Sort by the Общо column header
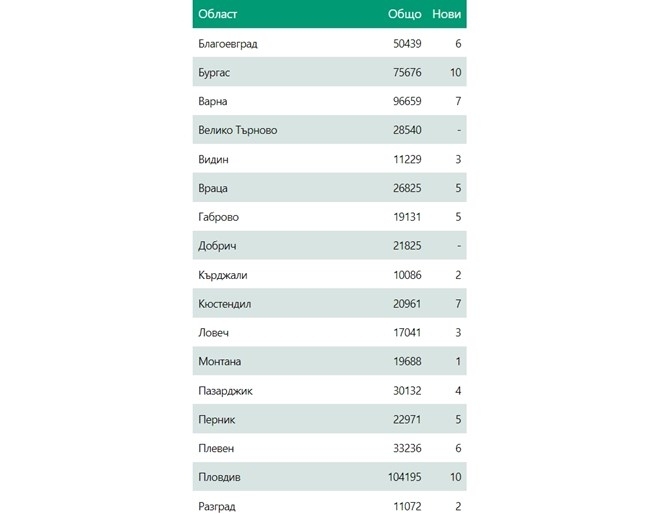Viewport: 668px width, 514px height. point(404,14)
